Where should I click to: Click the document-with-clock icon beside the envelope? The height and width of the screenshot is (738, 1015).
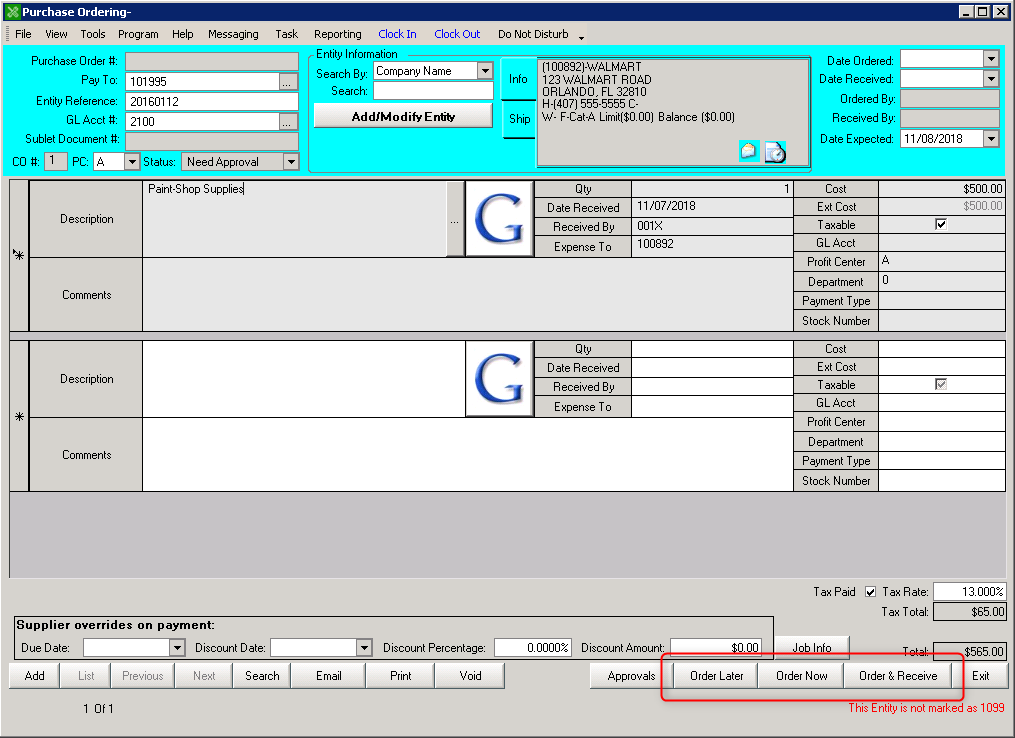[774, 151]
